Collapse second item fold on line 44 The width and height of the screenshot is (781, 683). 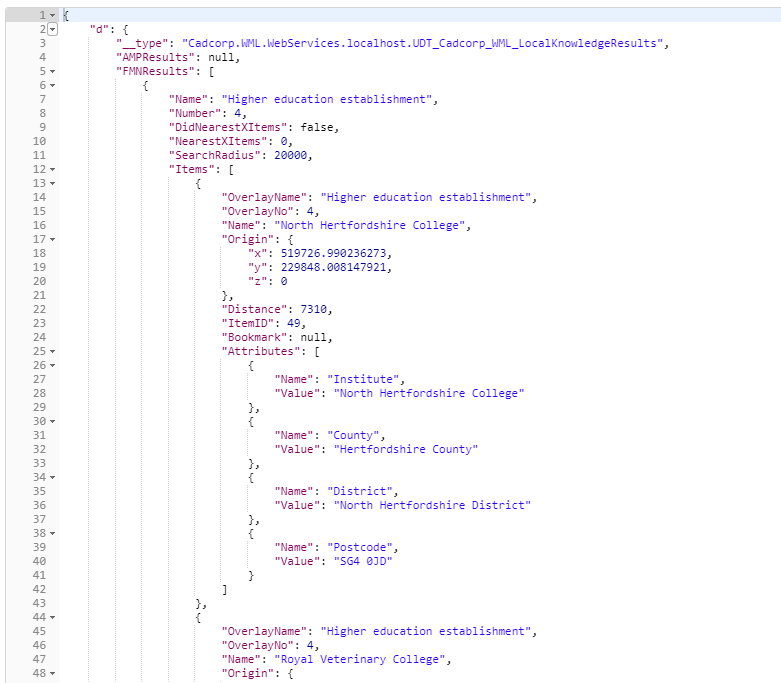coord(52,617)
